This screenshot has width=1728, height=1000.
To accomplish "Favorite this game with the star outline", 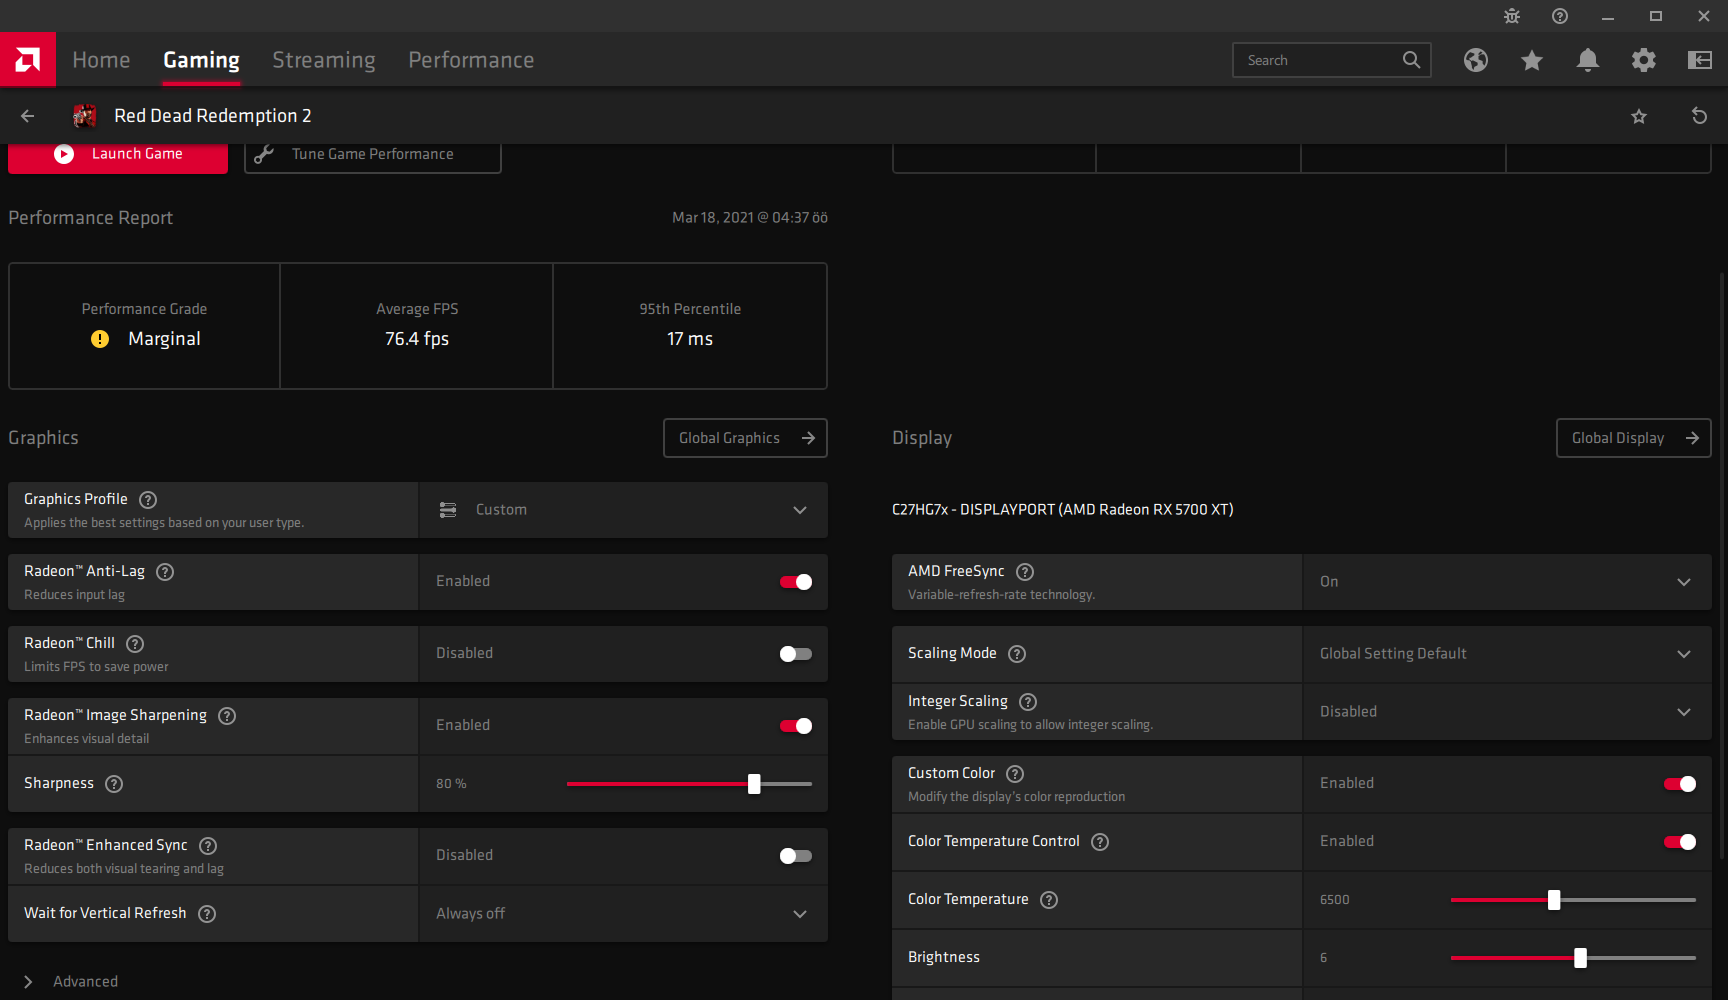I will pyautogui.click(x=1639, y=116).
